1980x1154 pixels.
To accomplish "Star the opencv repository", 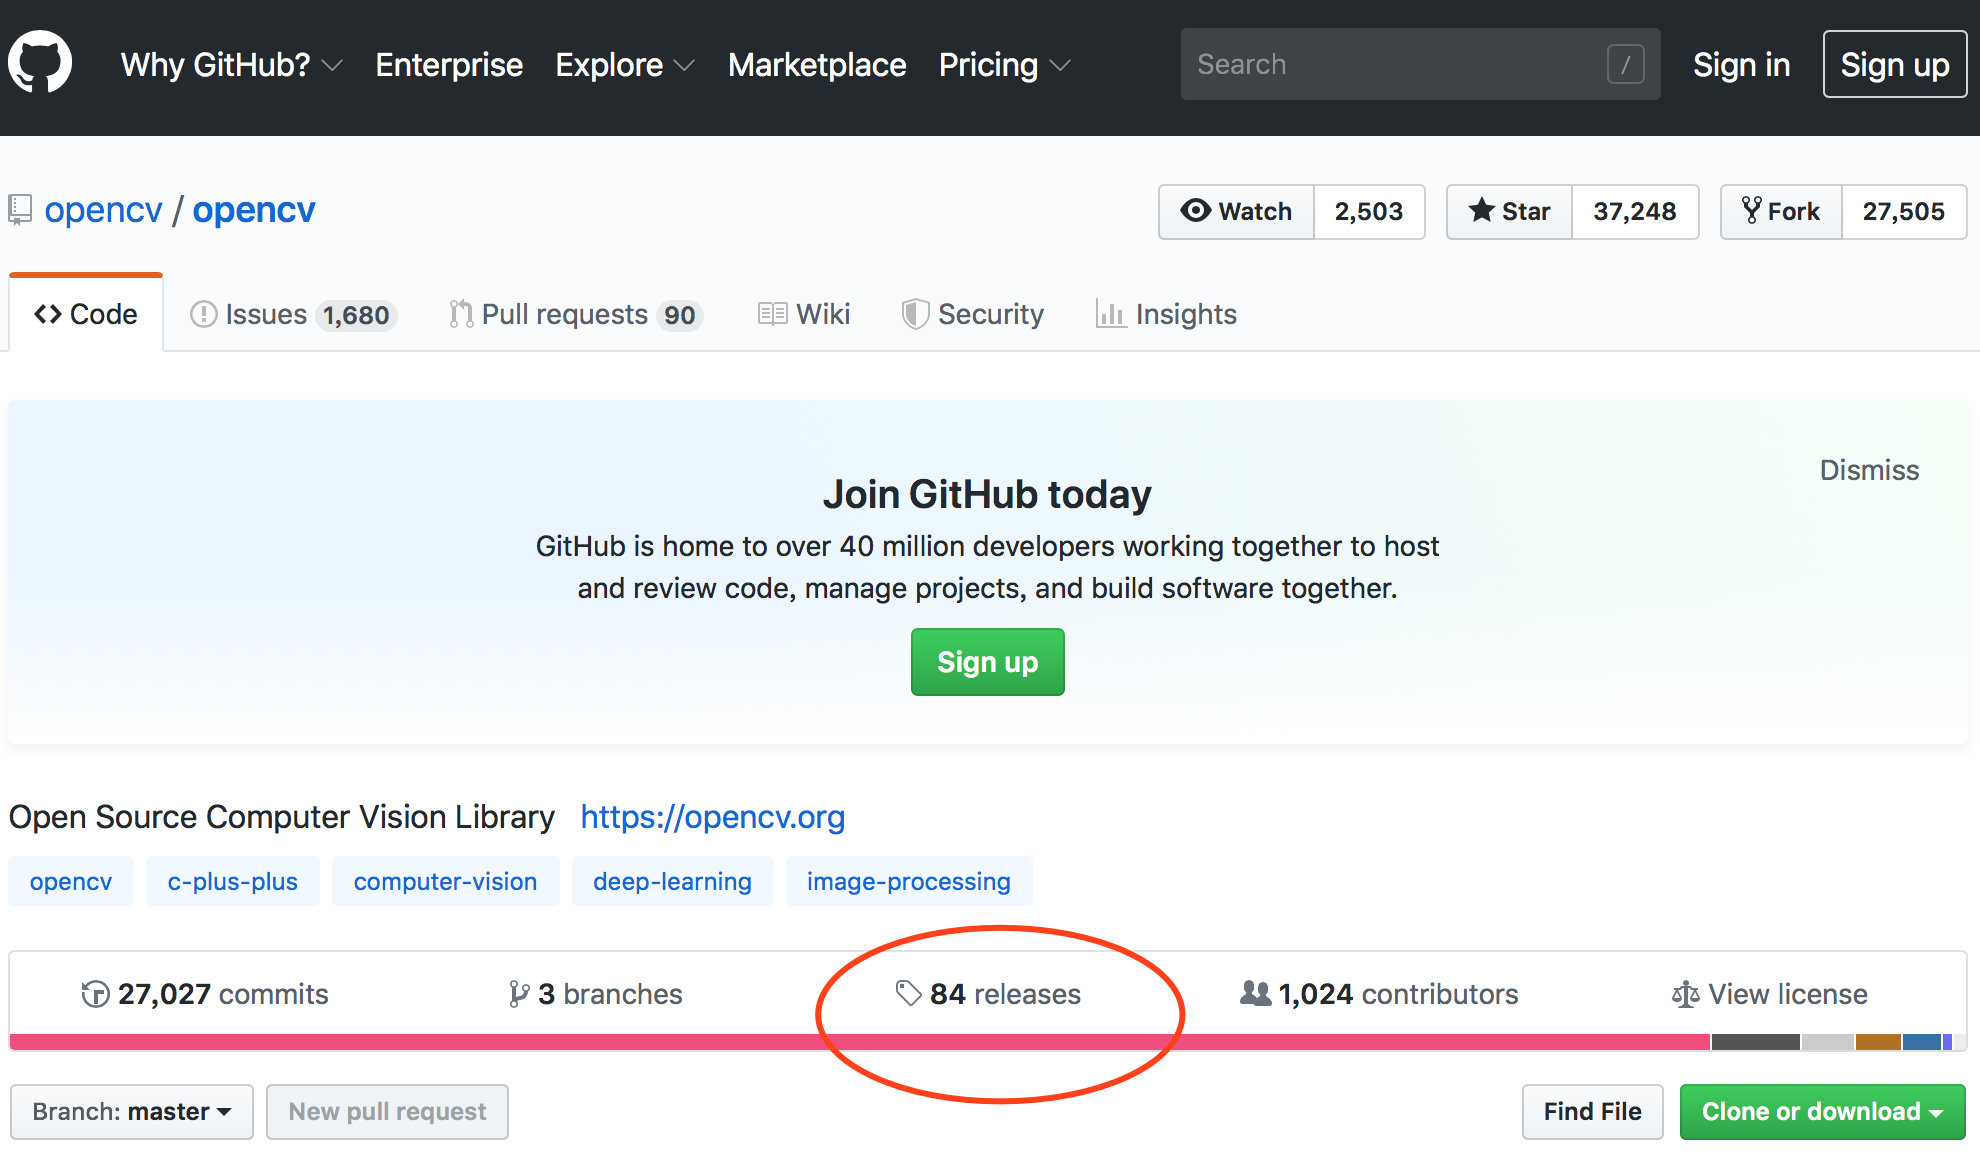I will click(1509, 212).
